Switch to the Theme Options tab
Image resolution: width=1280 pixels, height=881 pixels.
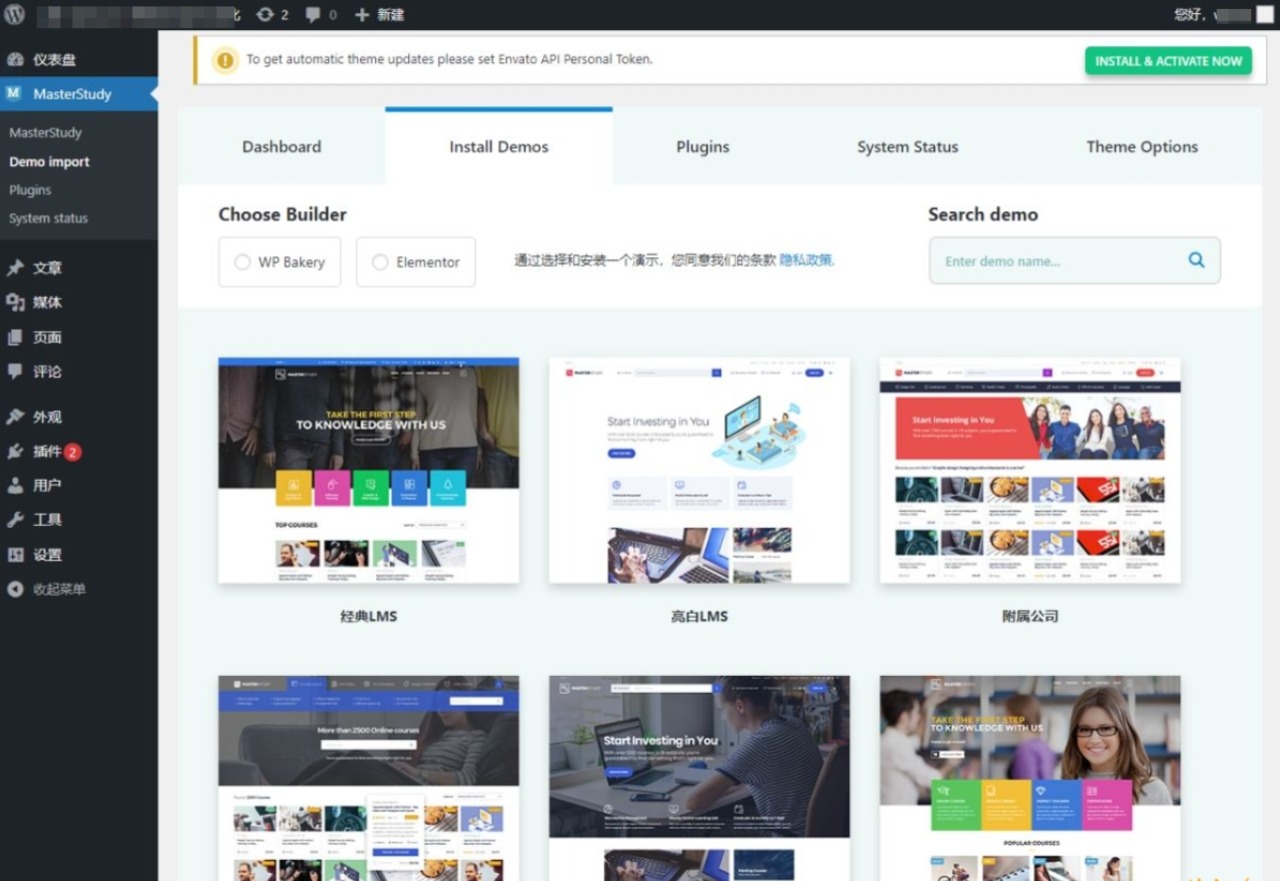tap(1142, 147)
